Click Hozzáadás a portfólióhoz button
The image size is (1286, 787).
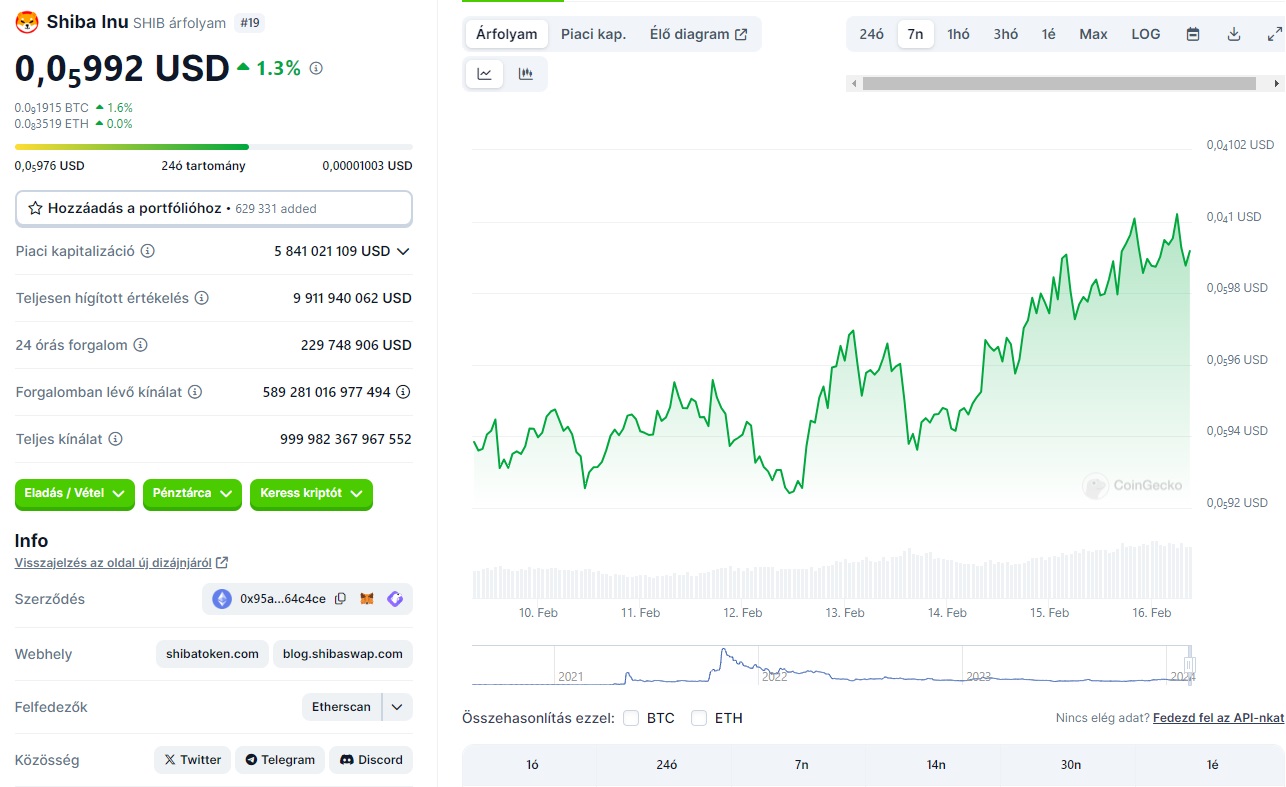[x=214, y=208]
